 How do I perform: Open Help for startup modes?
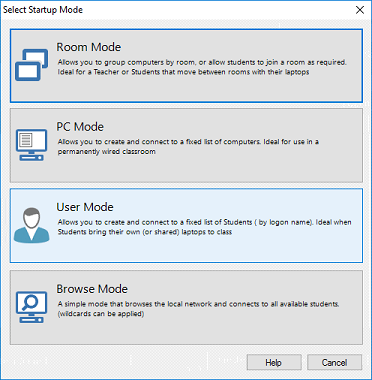point(274,362)
